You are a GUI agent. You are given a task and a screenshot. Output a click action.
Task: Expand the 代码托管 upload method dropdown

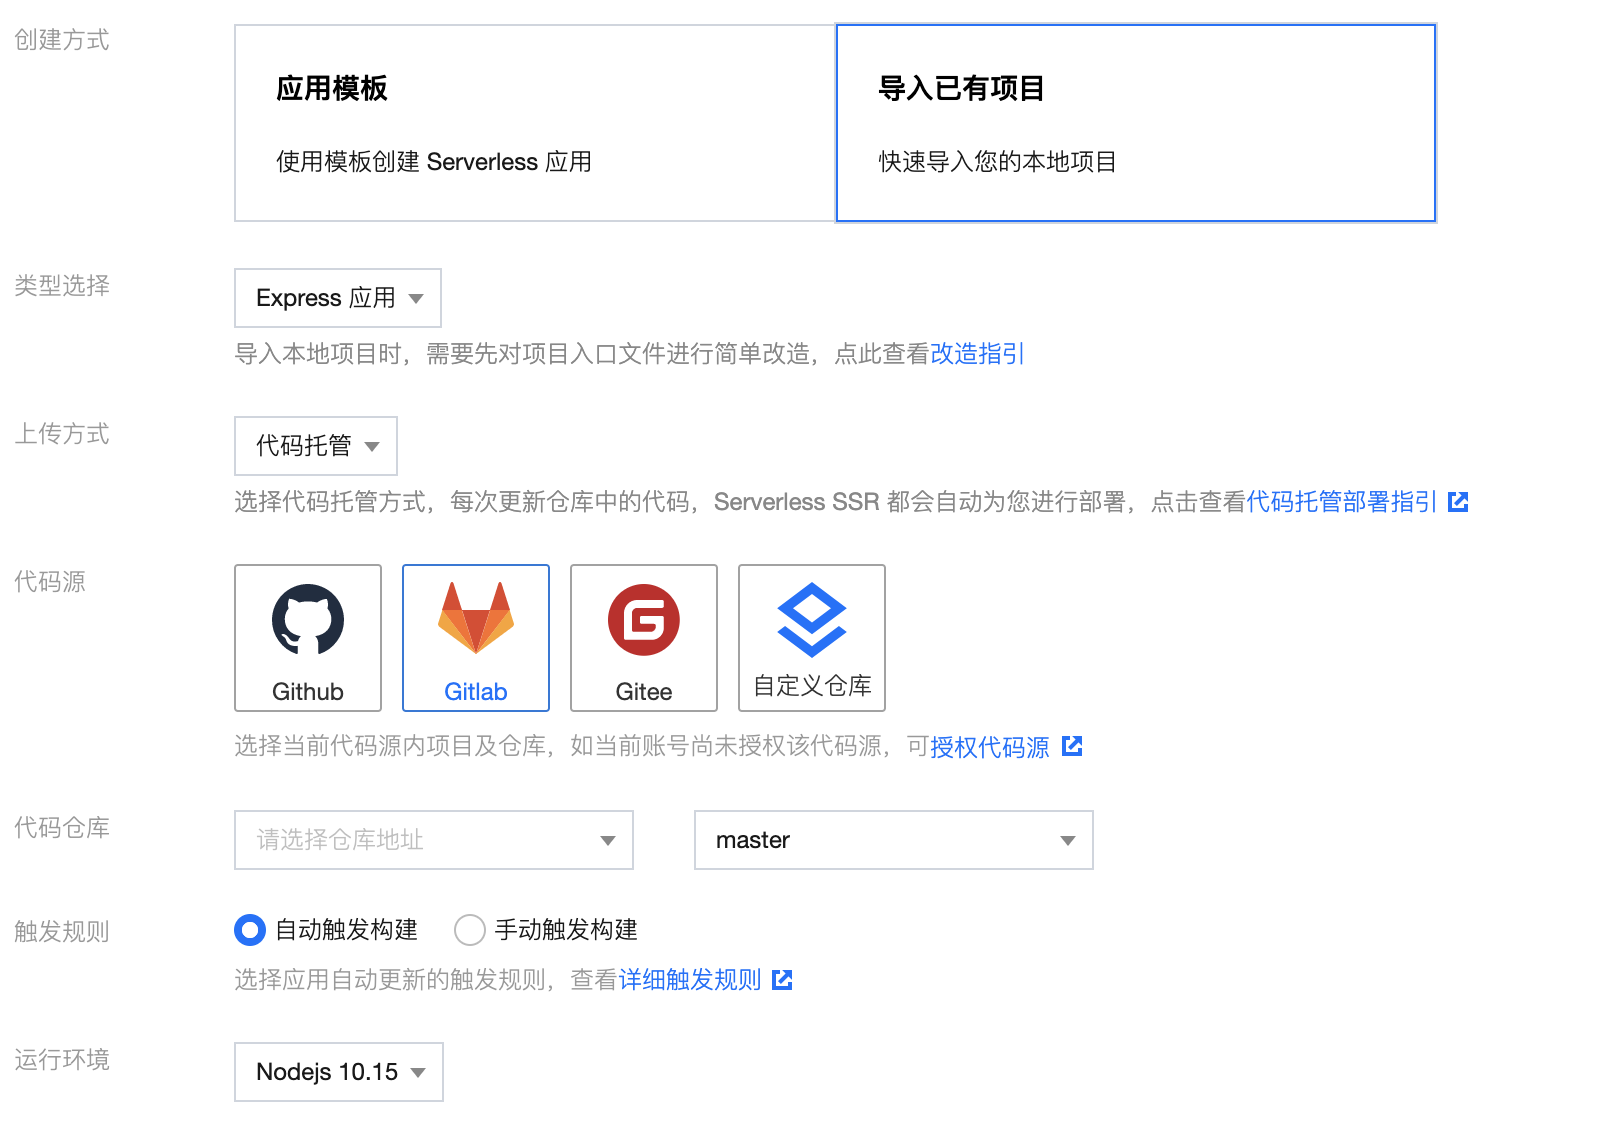316,446
